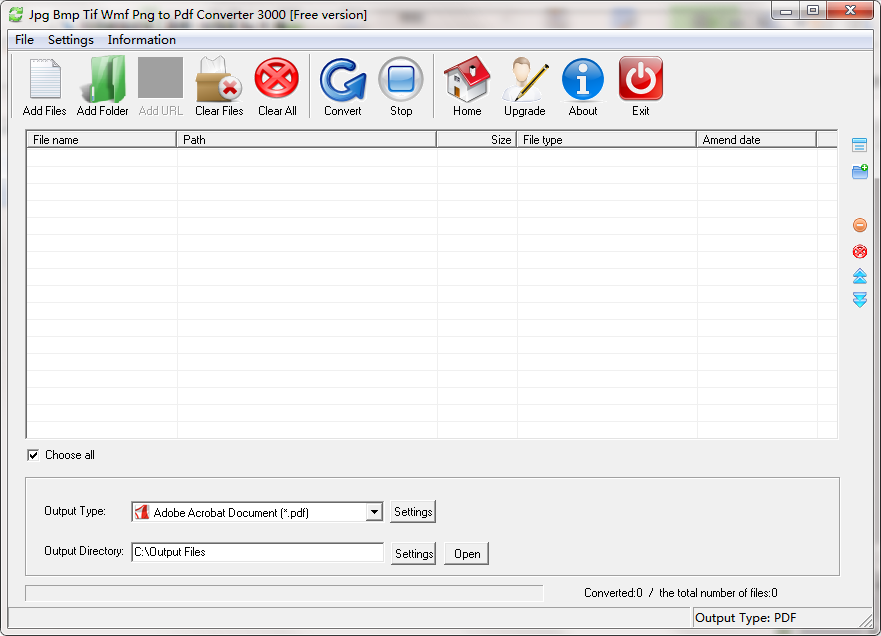The width and height of the screenshot is (881, 636).
Task: Click the red Exit power icon
Action: (641, 80)
